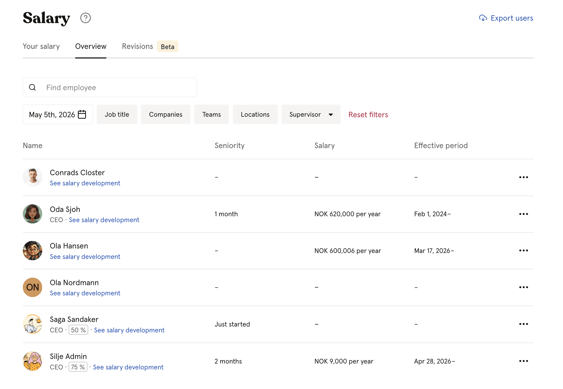
Task: Click the Name column header
Action: 32,145
